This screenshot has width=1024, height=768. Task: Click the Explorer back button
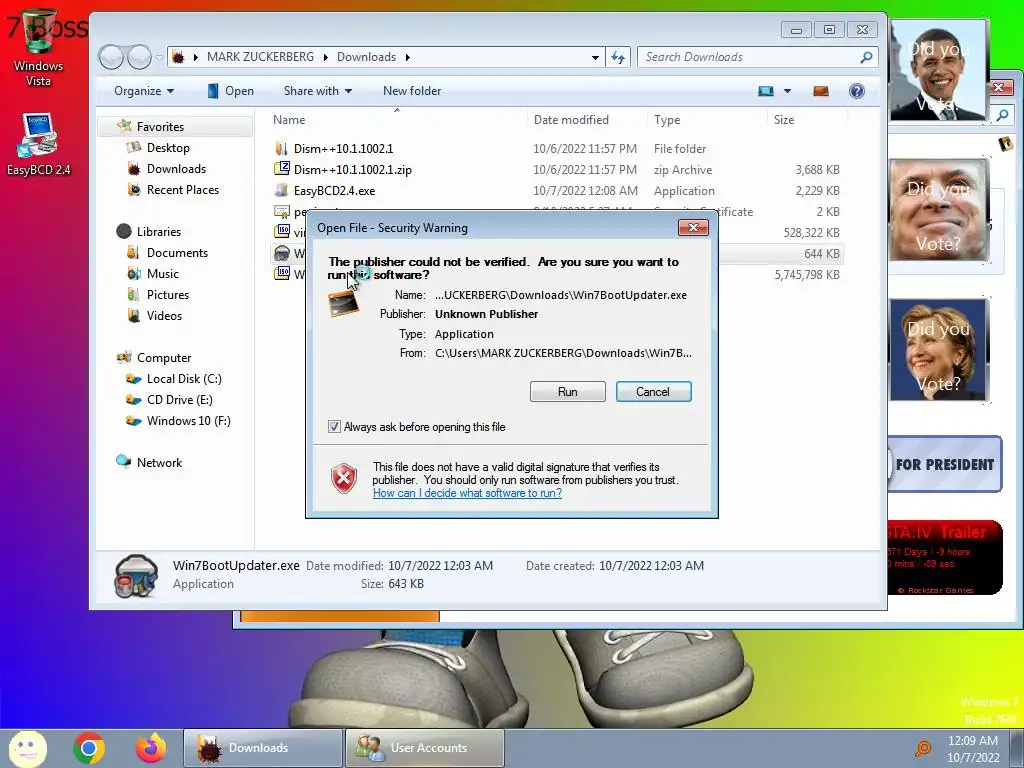(x=111, y=57)
